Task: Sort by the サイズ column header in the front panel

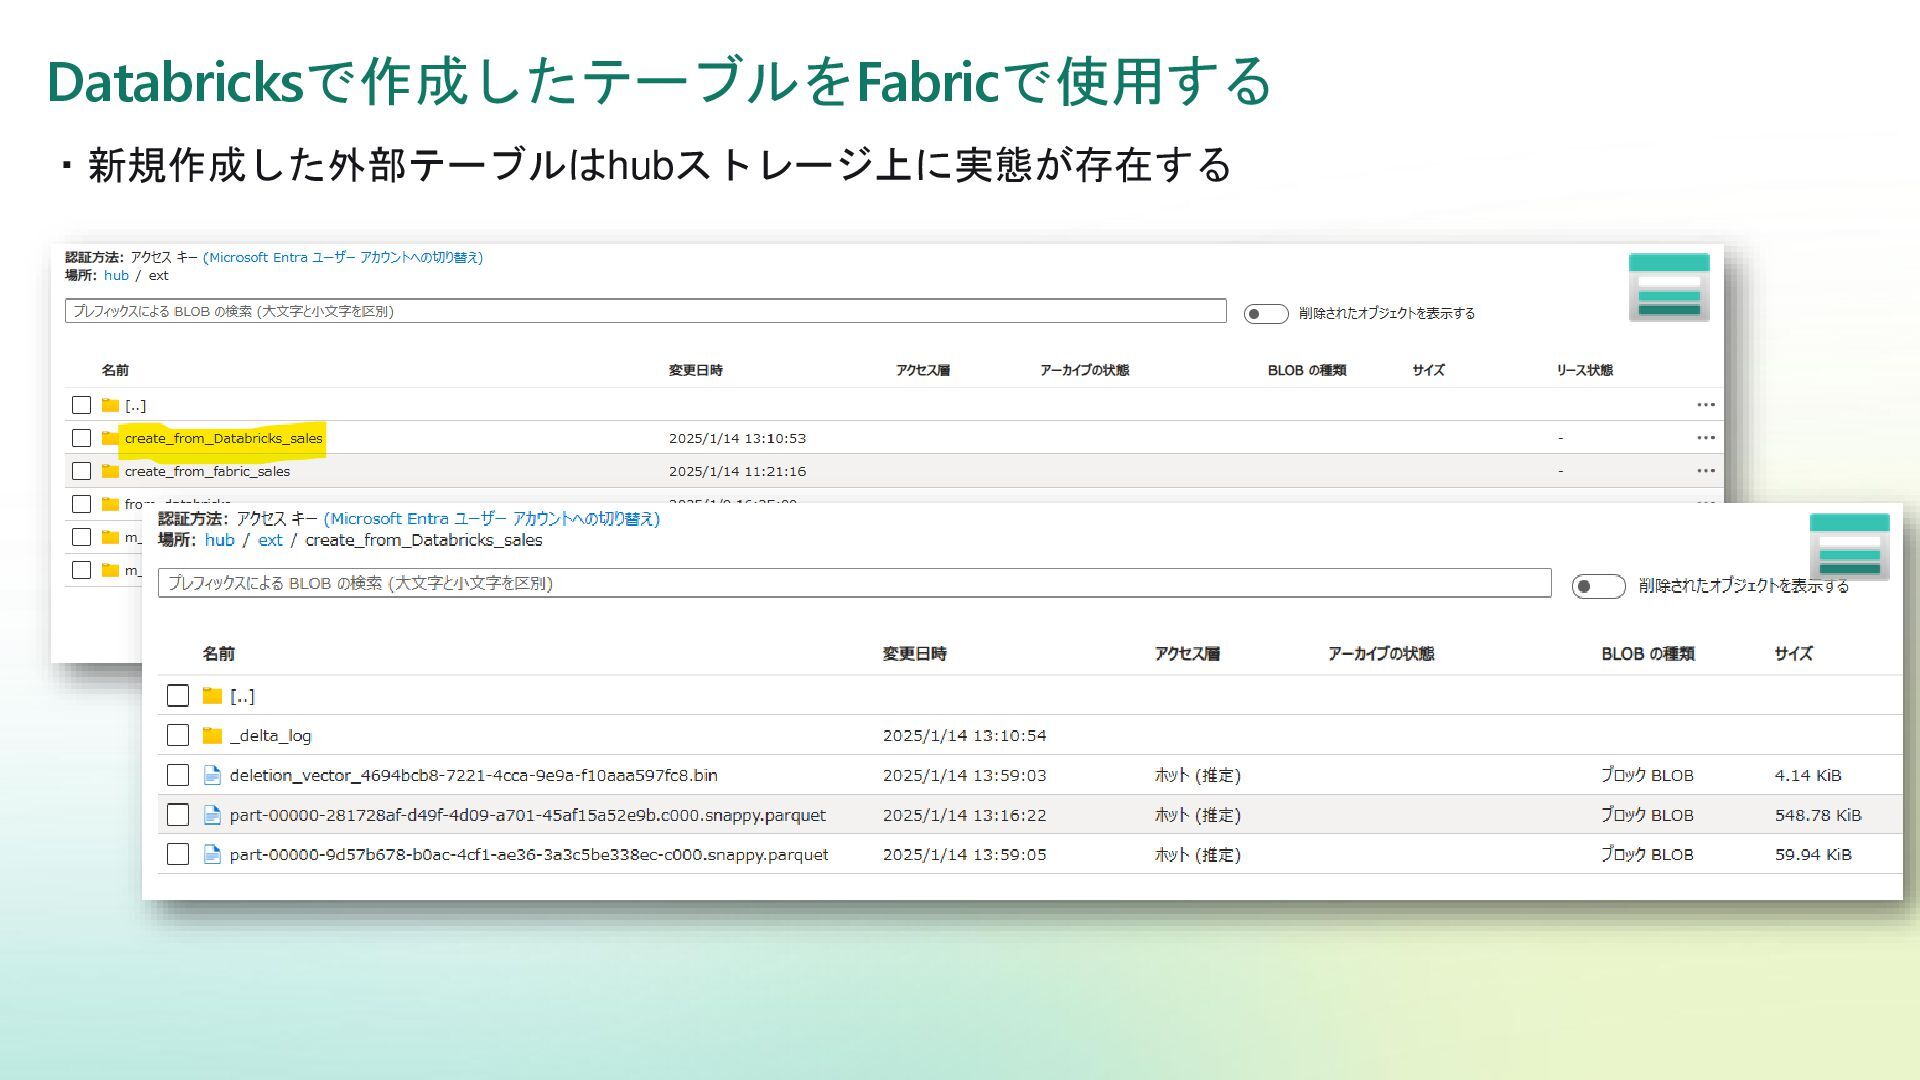Action: click(1792, 654)
